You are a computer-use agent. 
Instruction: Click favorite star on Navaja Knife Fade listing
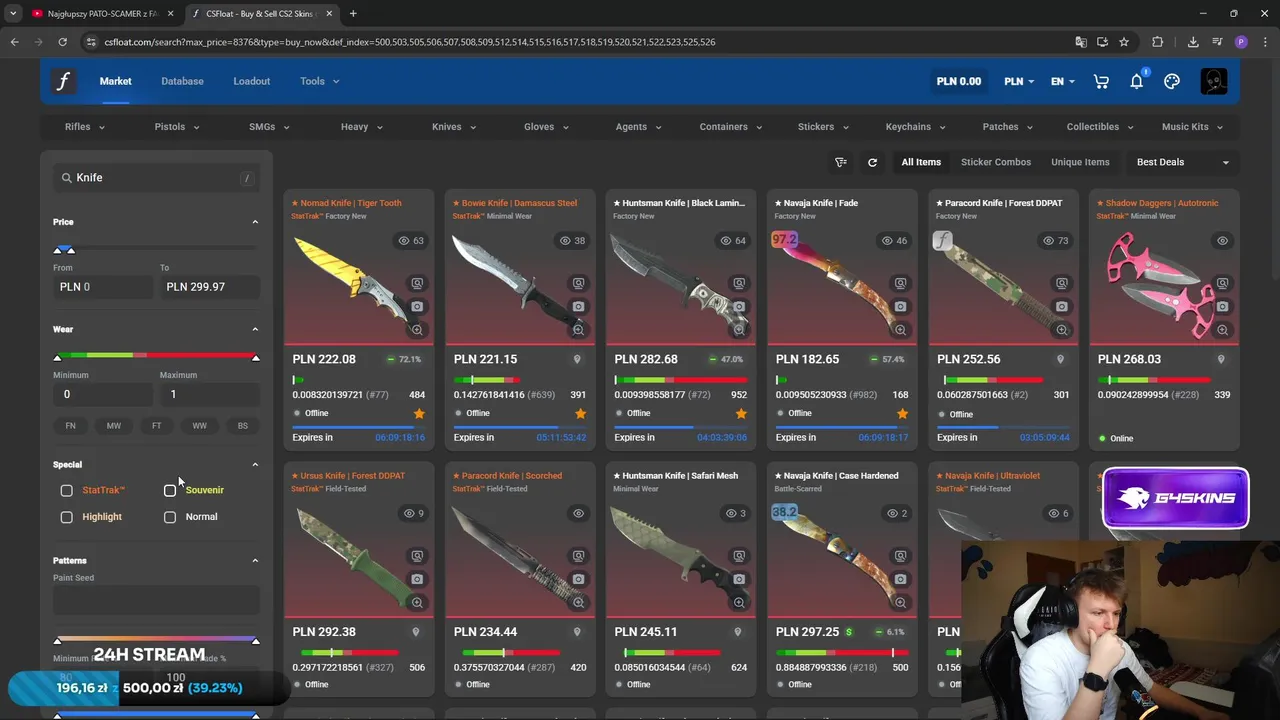pos(902,413)
